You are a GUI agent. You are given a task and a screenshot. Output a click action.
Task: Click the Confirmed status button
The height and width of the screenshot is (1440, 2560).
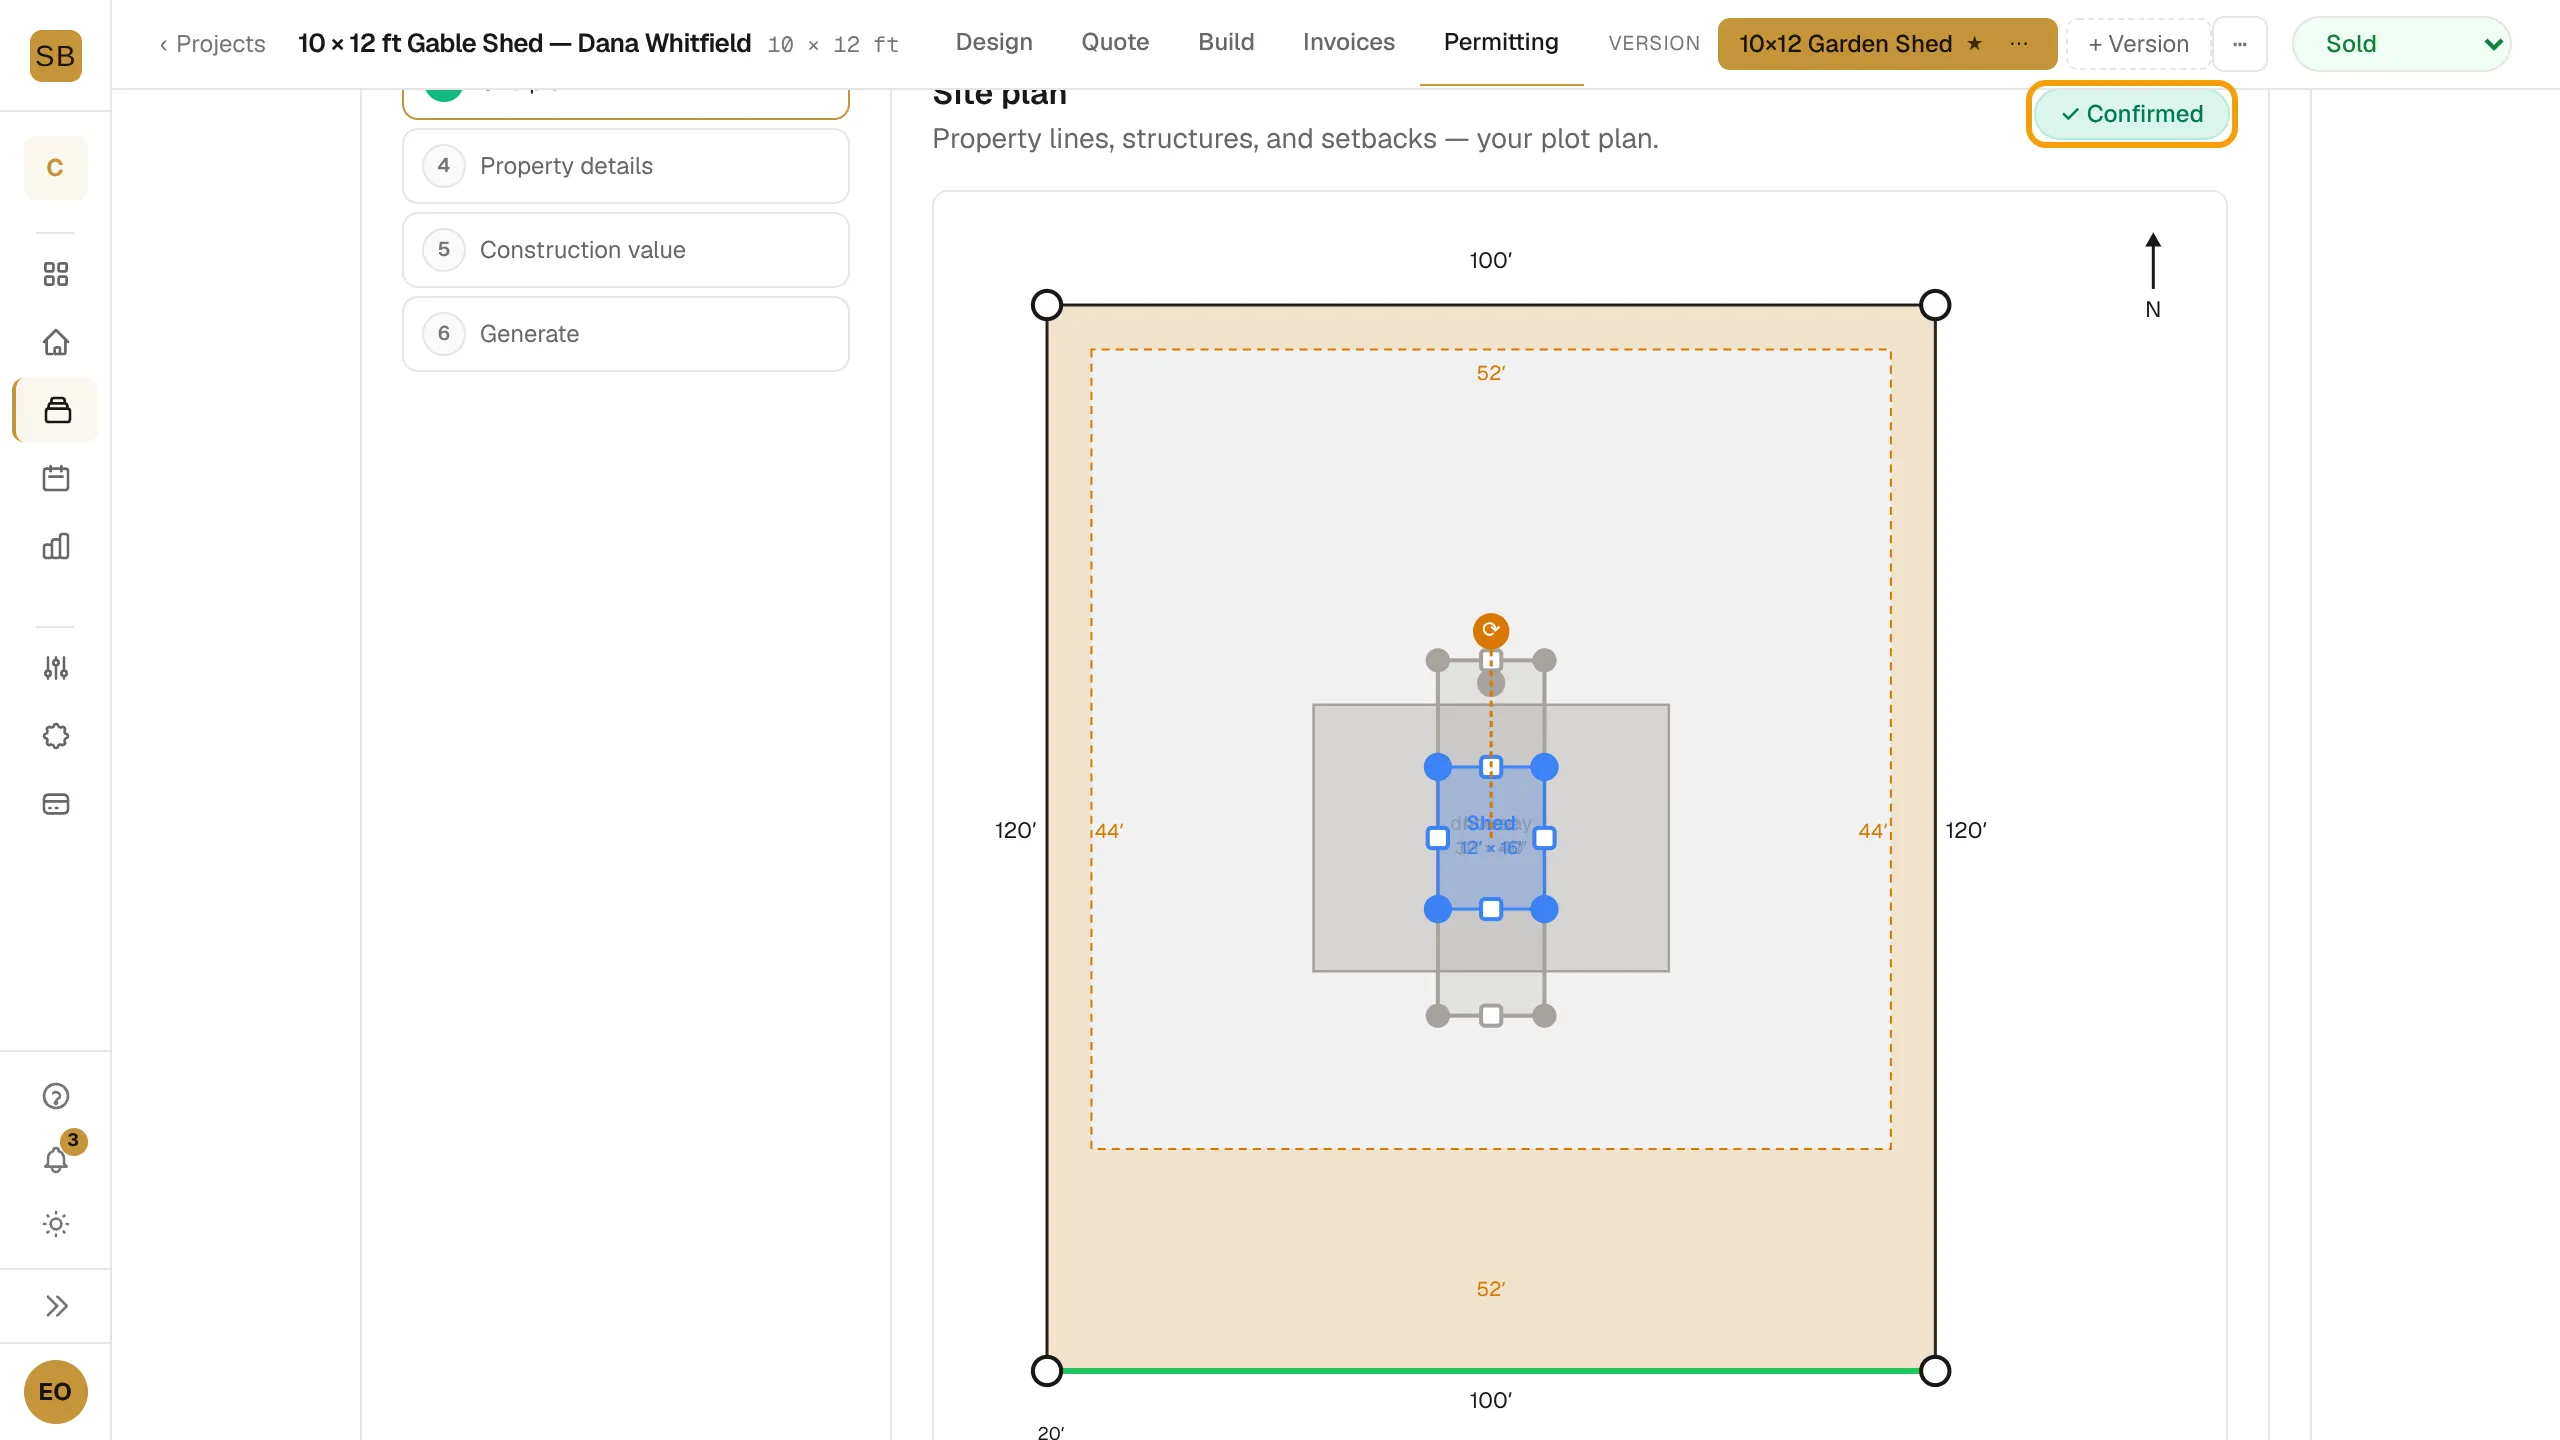tap(2131, 114)
